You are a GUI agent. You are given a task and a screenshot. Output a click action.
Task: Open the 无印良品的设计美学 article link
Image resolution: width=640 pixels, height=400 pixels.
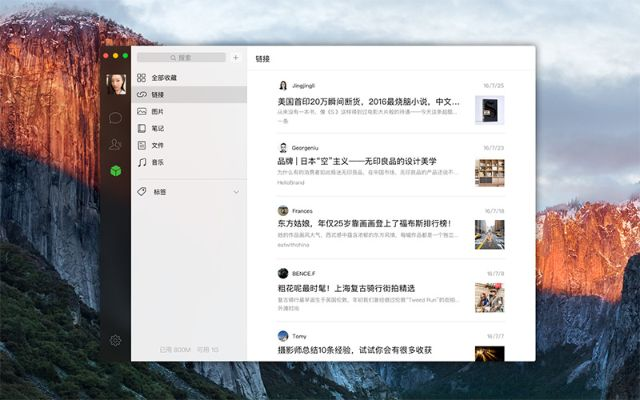click(x=357, y=162)
